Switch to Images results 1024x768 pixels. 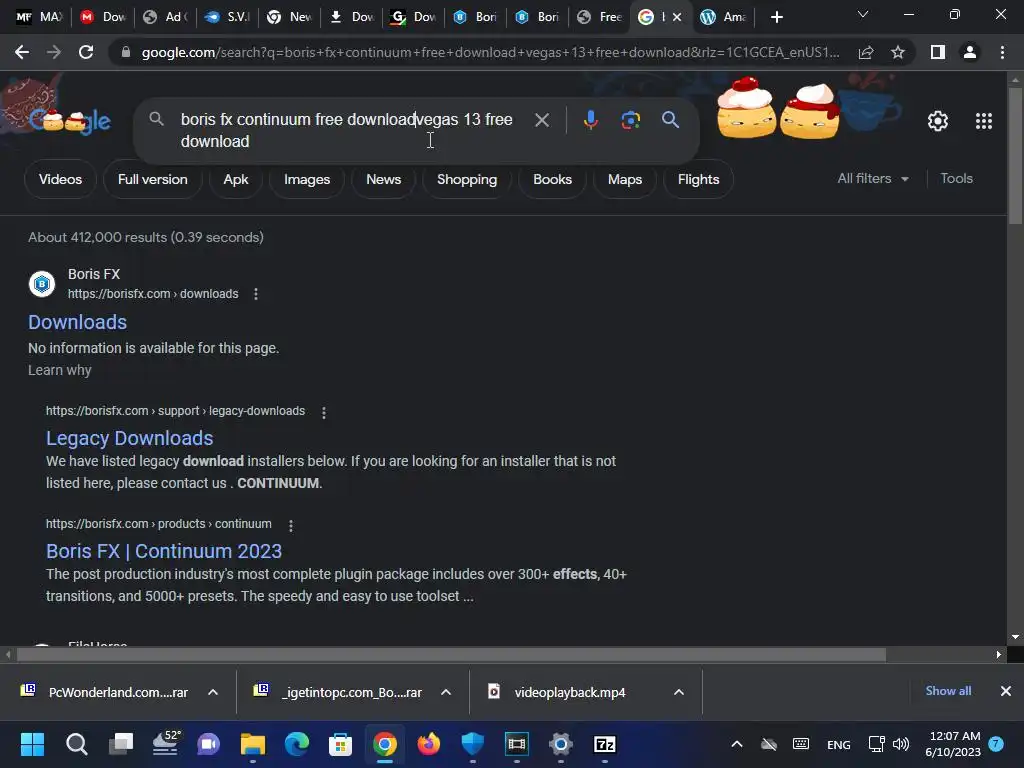(x=307, y=179)
